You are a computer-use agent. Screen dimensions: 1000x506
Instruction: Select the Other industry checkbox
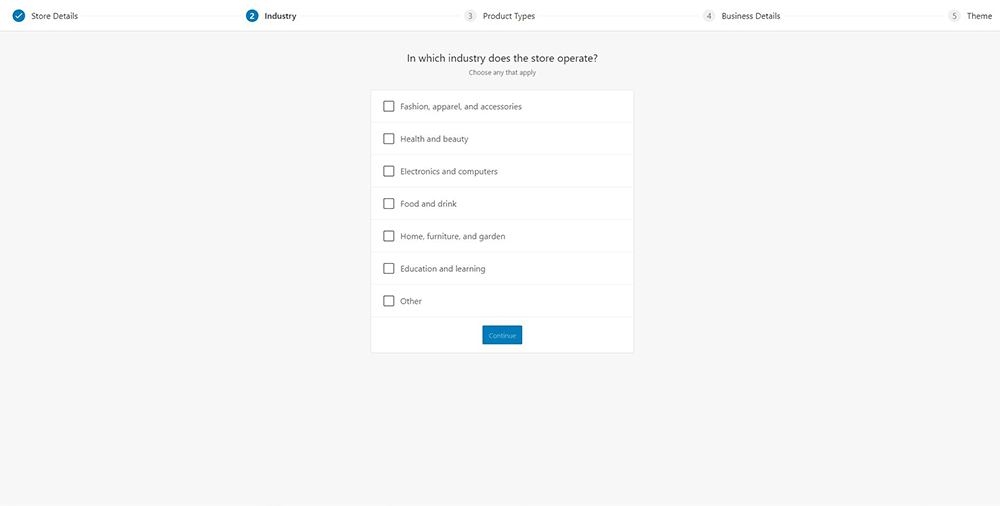[389, 301]
